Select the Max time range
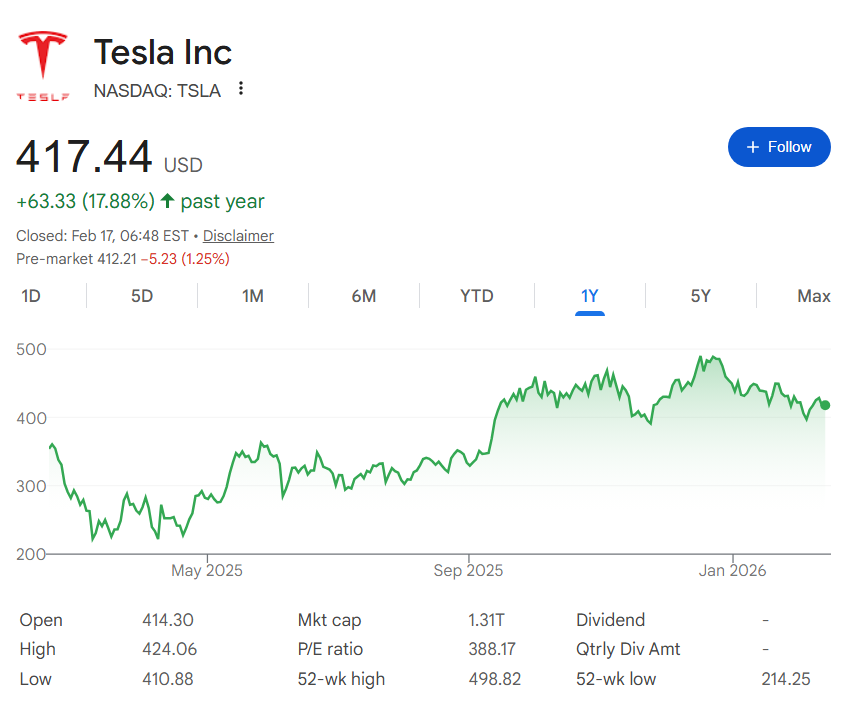This screenshot has width=853, height=710. 813,296
